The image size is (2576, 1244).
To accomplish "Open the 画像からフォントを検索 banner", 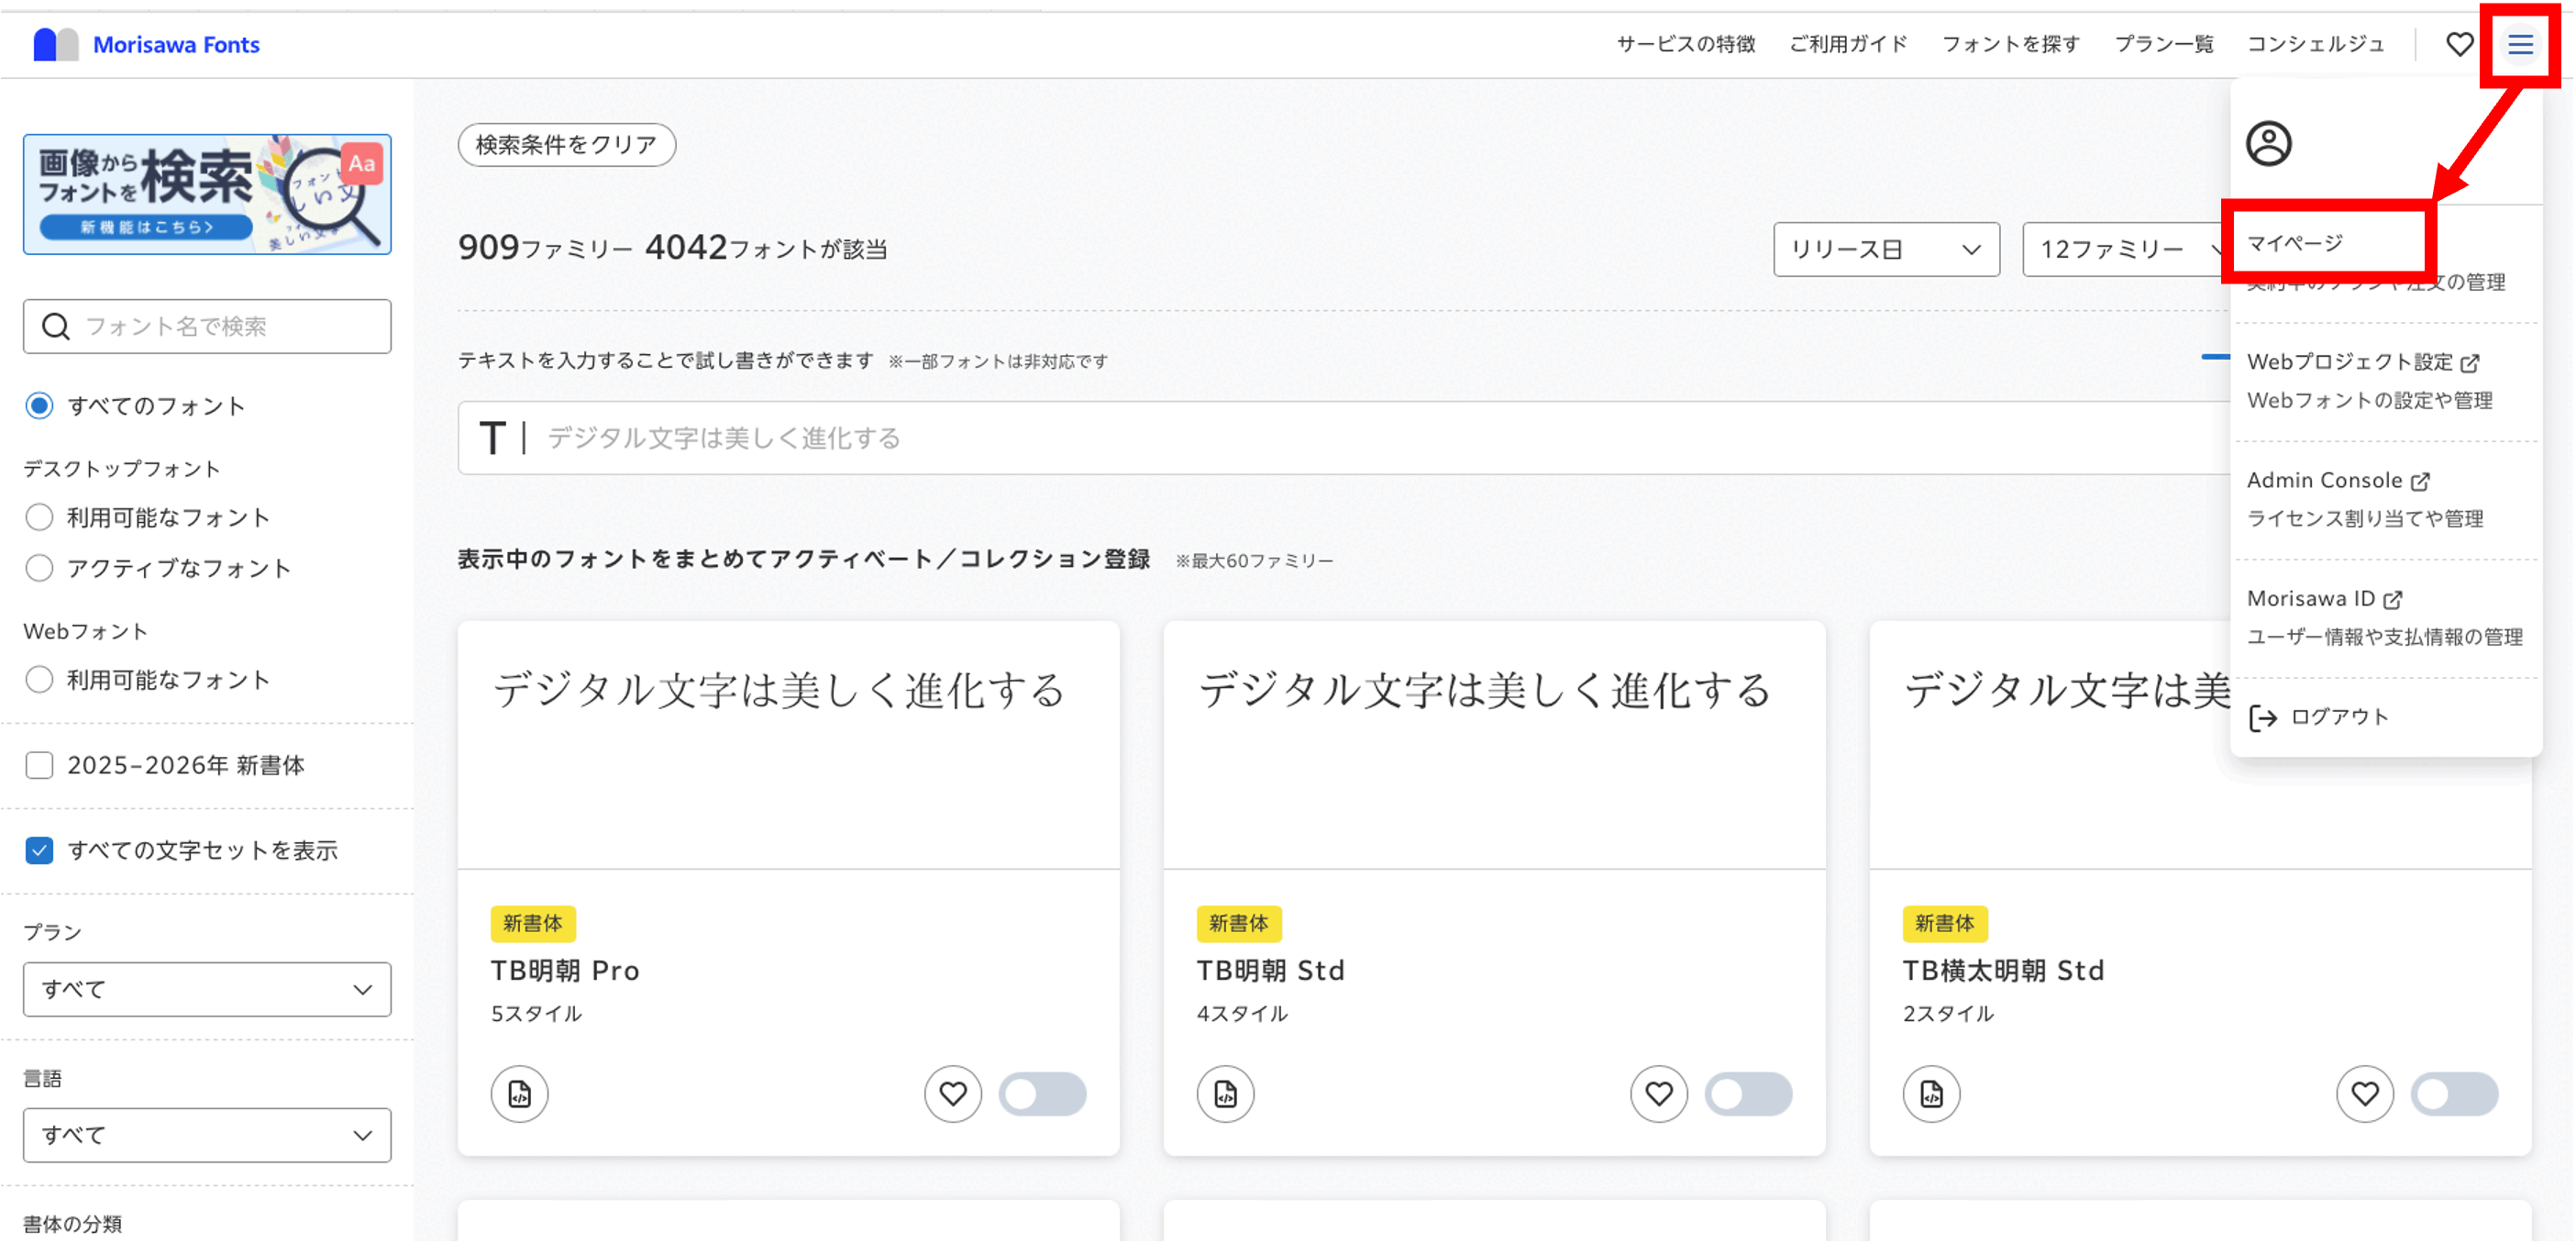I will (x=207, y=194).
